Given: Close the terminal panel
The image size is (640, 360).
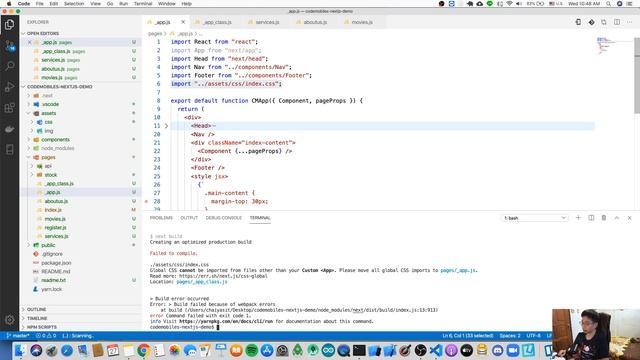Looking at the screenshot, I should click(x=629, y=218).
